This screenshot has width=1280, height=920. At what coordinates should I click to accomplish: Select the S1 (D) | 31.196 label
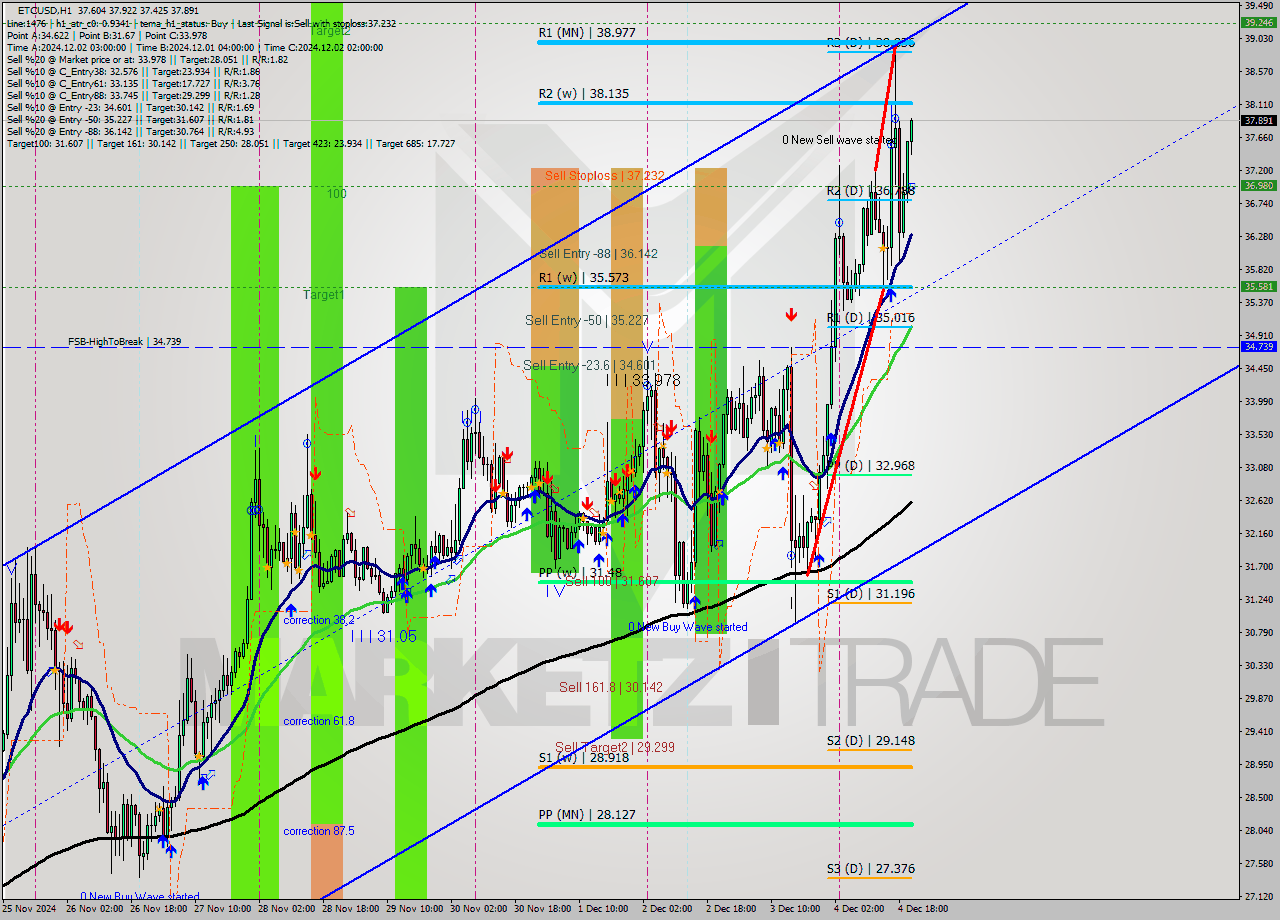[x=870, y=594]
